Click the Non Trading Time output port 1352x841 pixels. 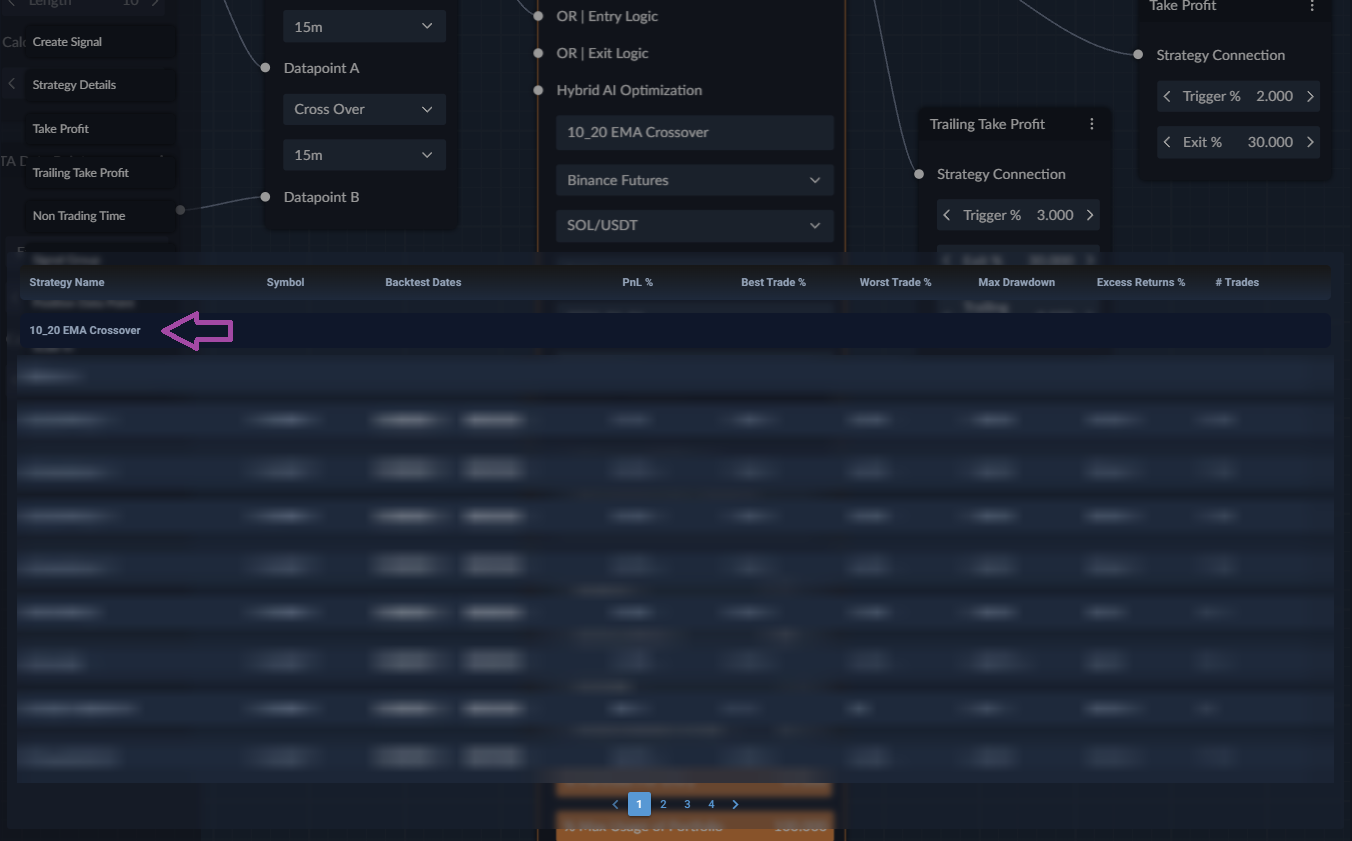tap(180, 210)
